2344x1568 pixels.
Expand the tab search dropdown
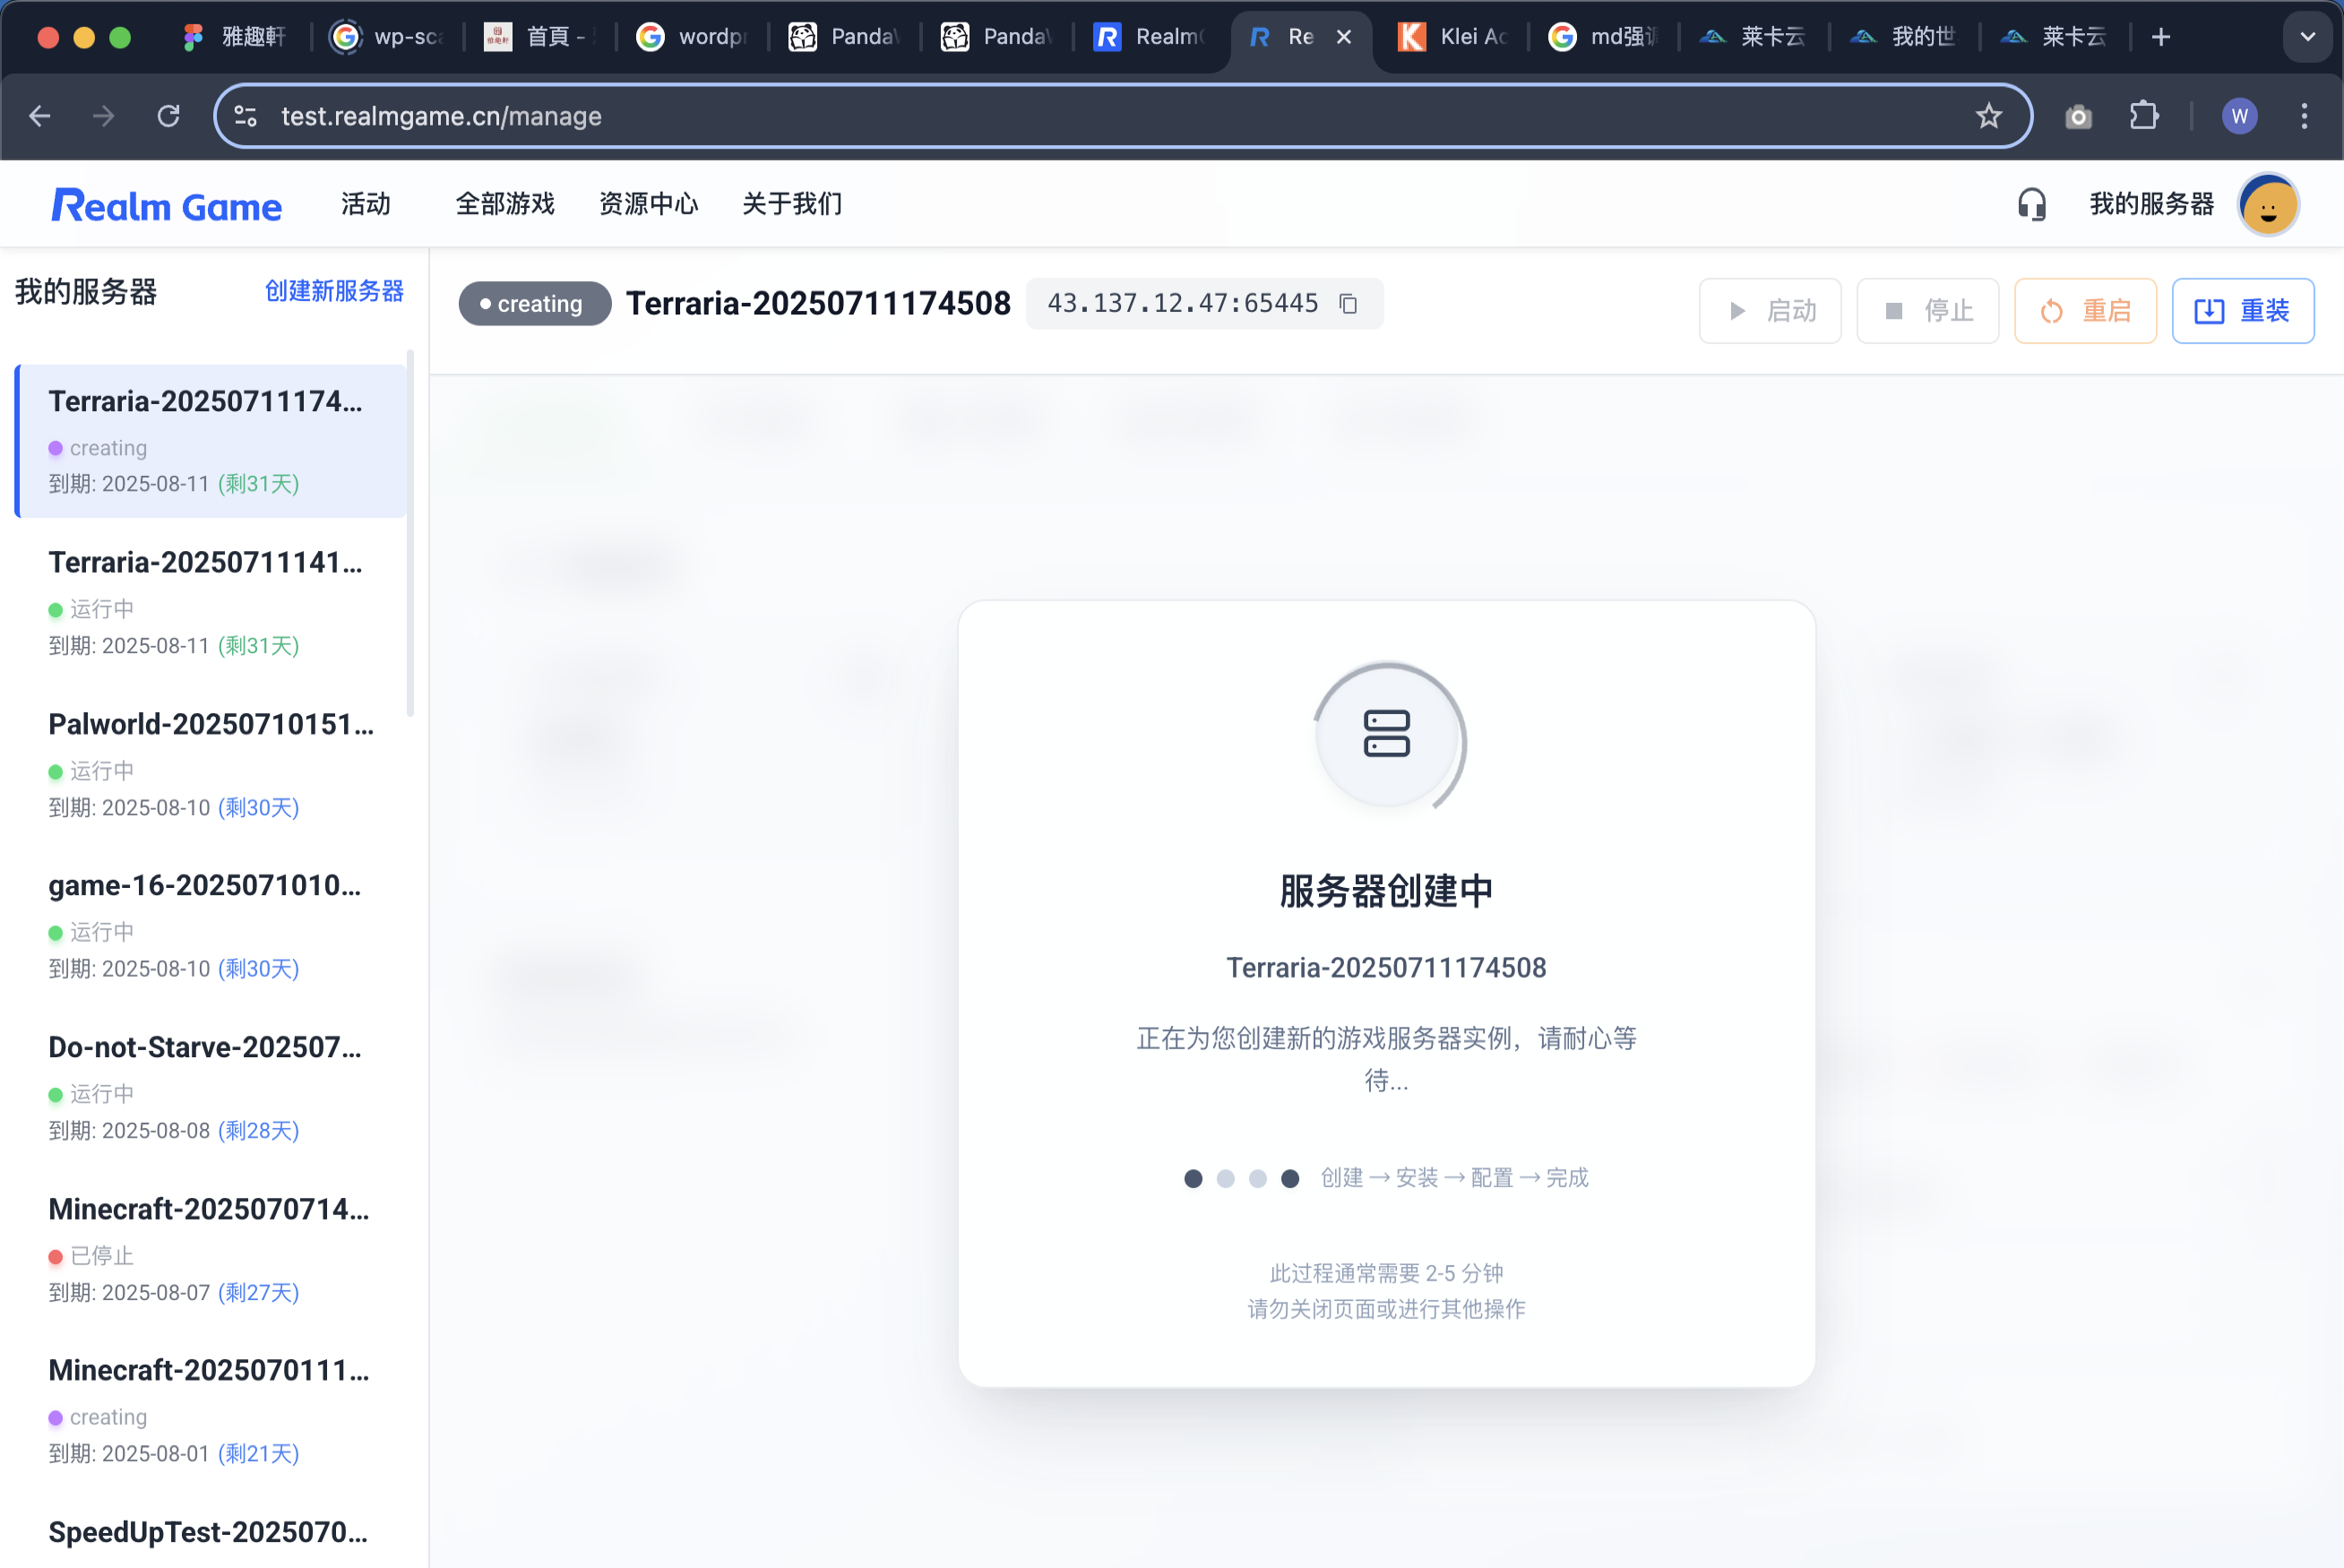pos(2307,37)
